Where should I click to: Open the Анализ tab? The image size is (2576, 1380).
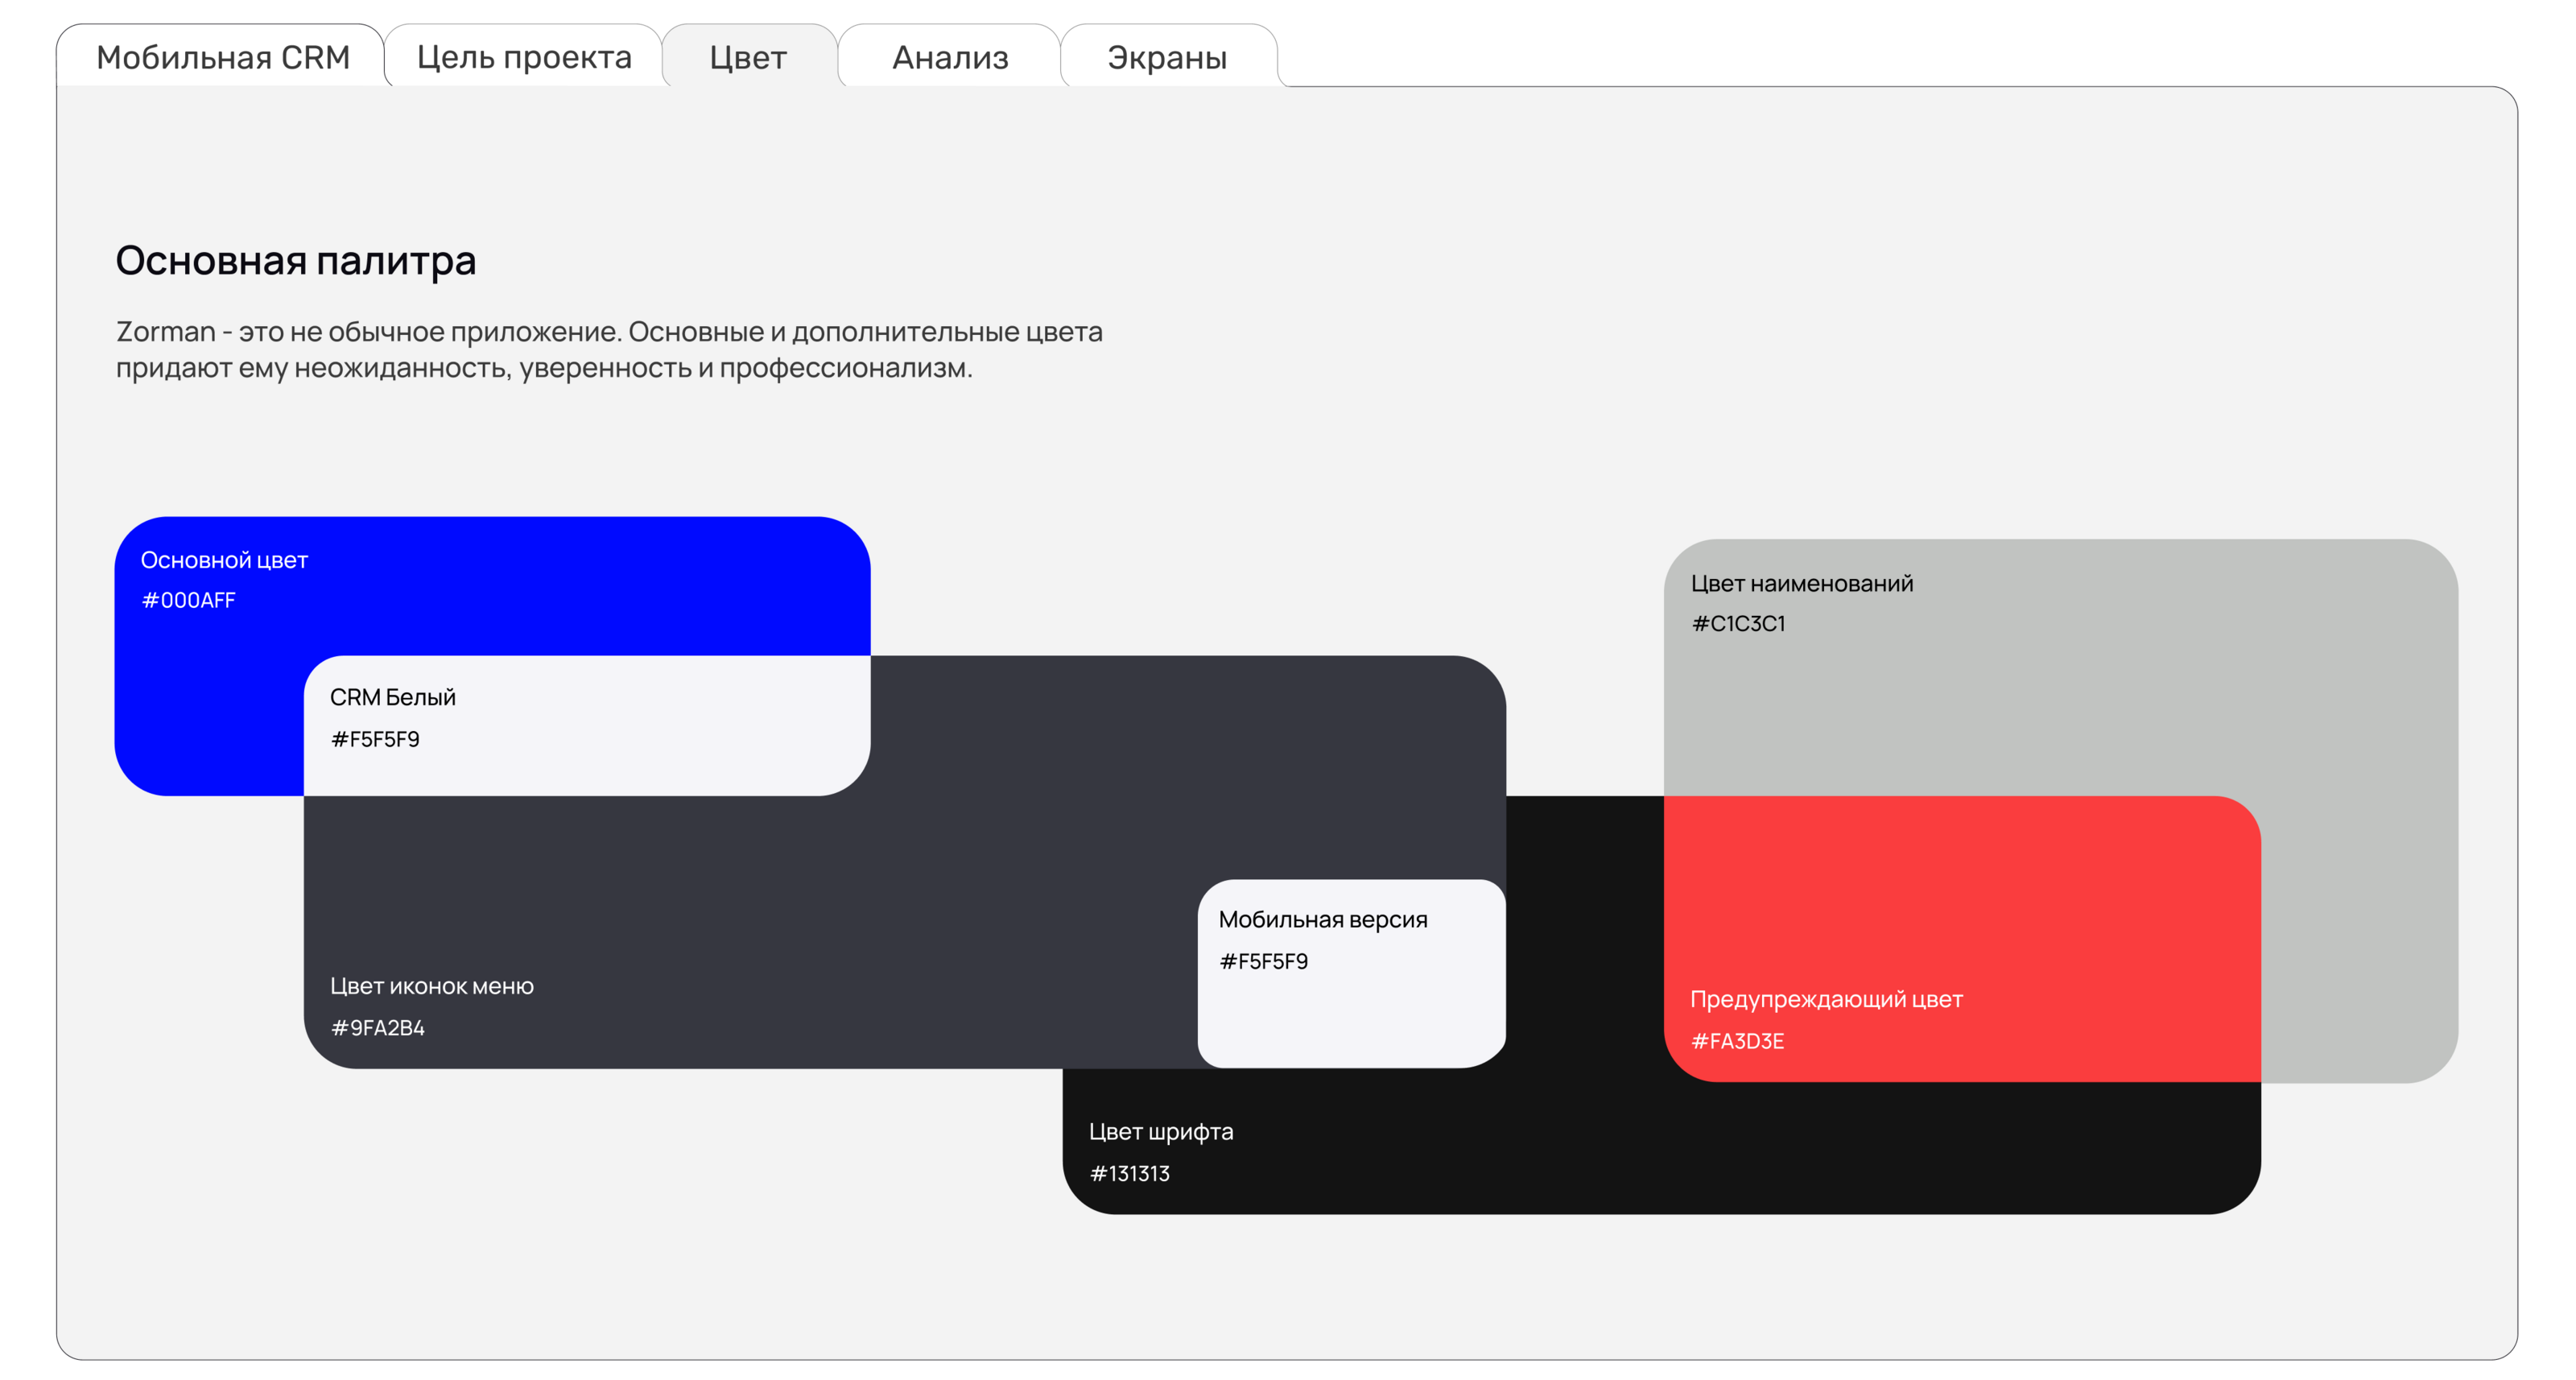pos(949,57)
